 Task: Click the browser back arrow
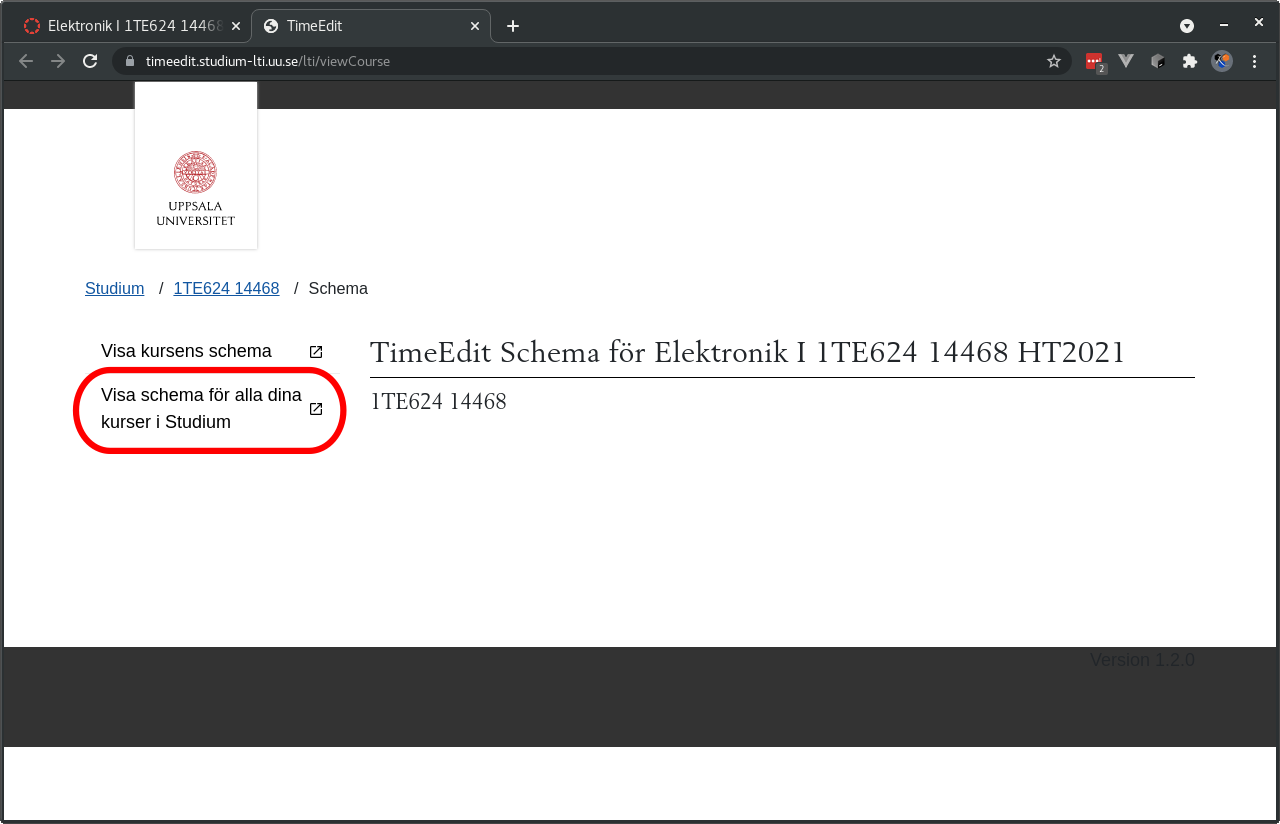tap(26, 61)
